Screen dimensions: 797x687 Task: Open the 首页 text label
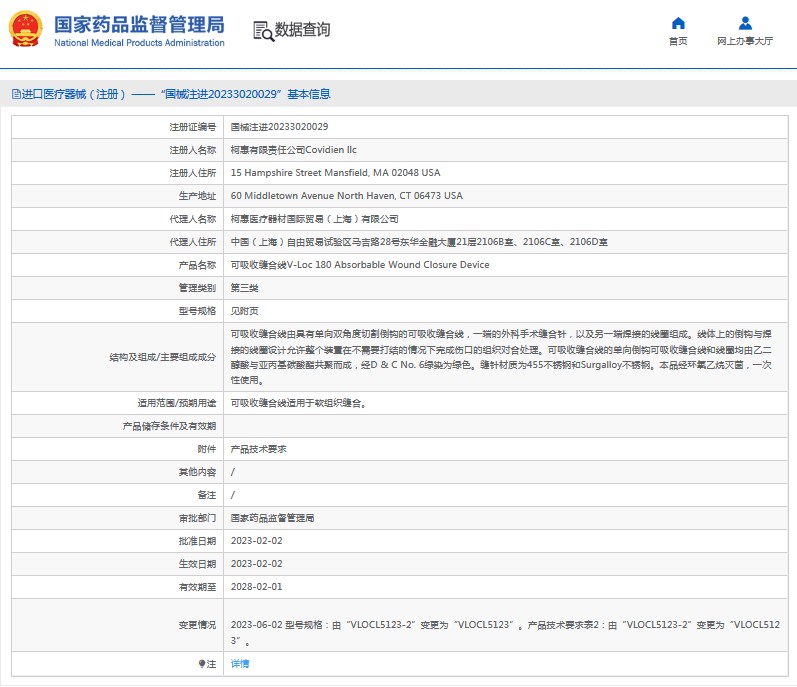[x=678, y=42]
